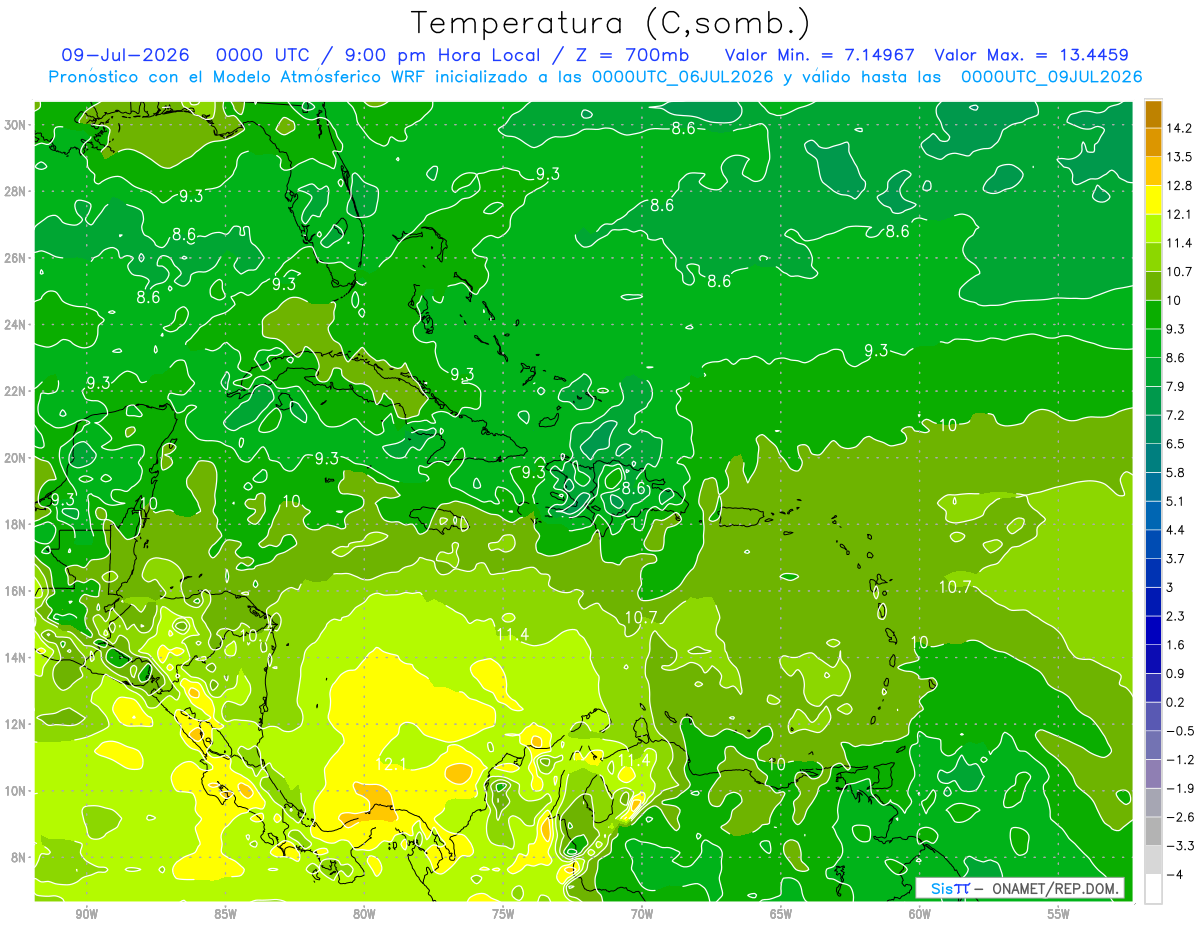Click the '65W' longitude axis label

tap(781, 914)
